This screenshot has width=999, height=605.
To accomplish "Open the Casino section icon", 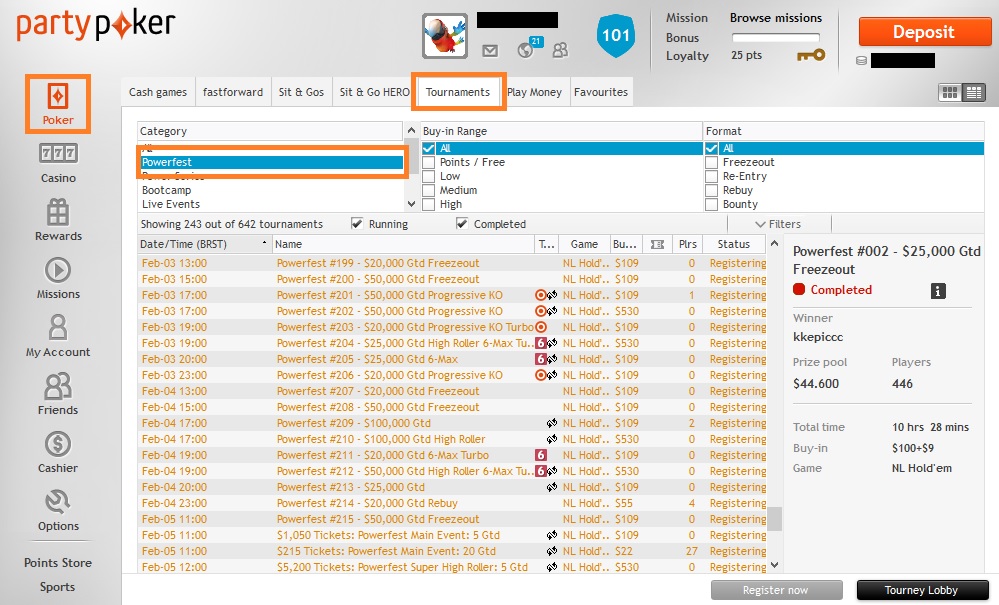I will click(58, 153).
